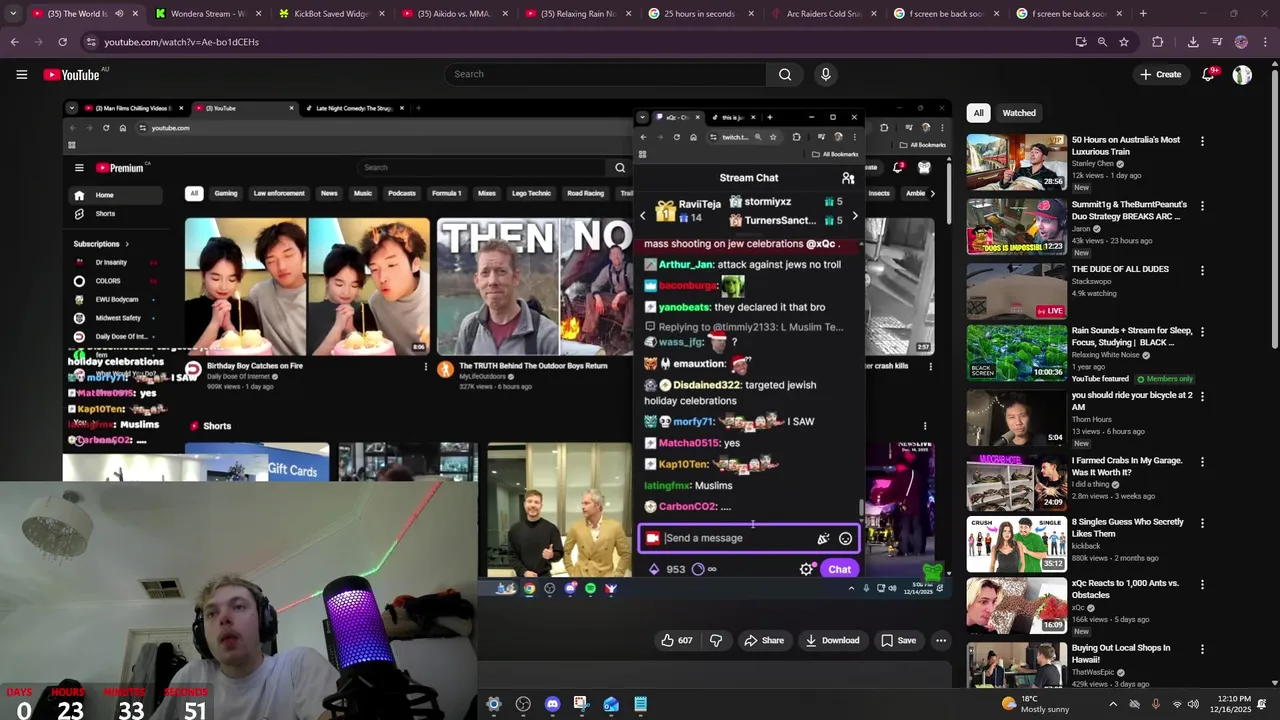Screen dimensions: 1280x720
Task: Like the video showing 607 likes
Action: click(x=677, y=640)
